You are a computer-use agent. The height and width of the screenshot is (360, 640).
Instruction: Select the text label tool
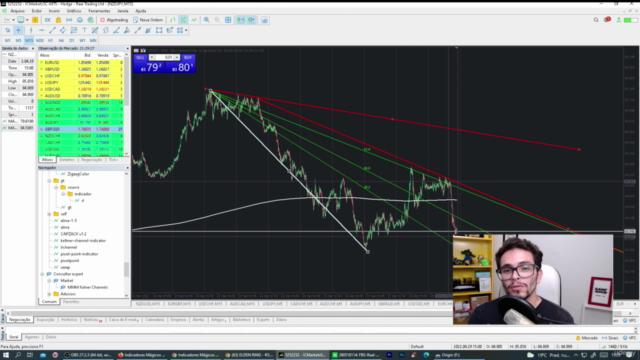[84, 30]
